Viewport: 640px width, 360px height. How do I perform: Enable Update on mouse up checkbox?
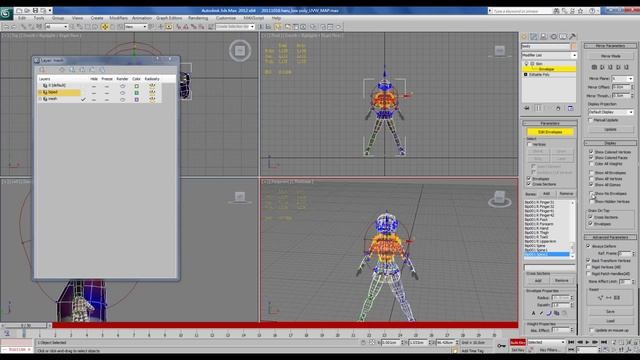pos(591,330)
